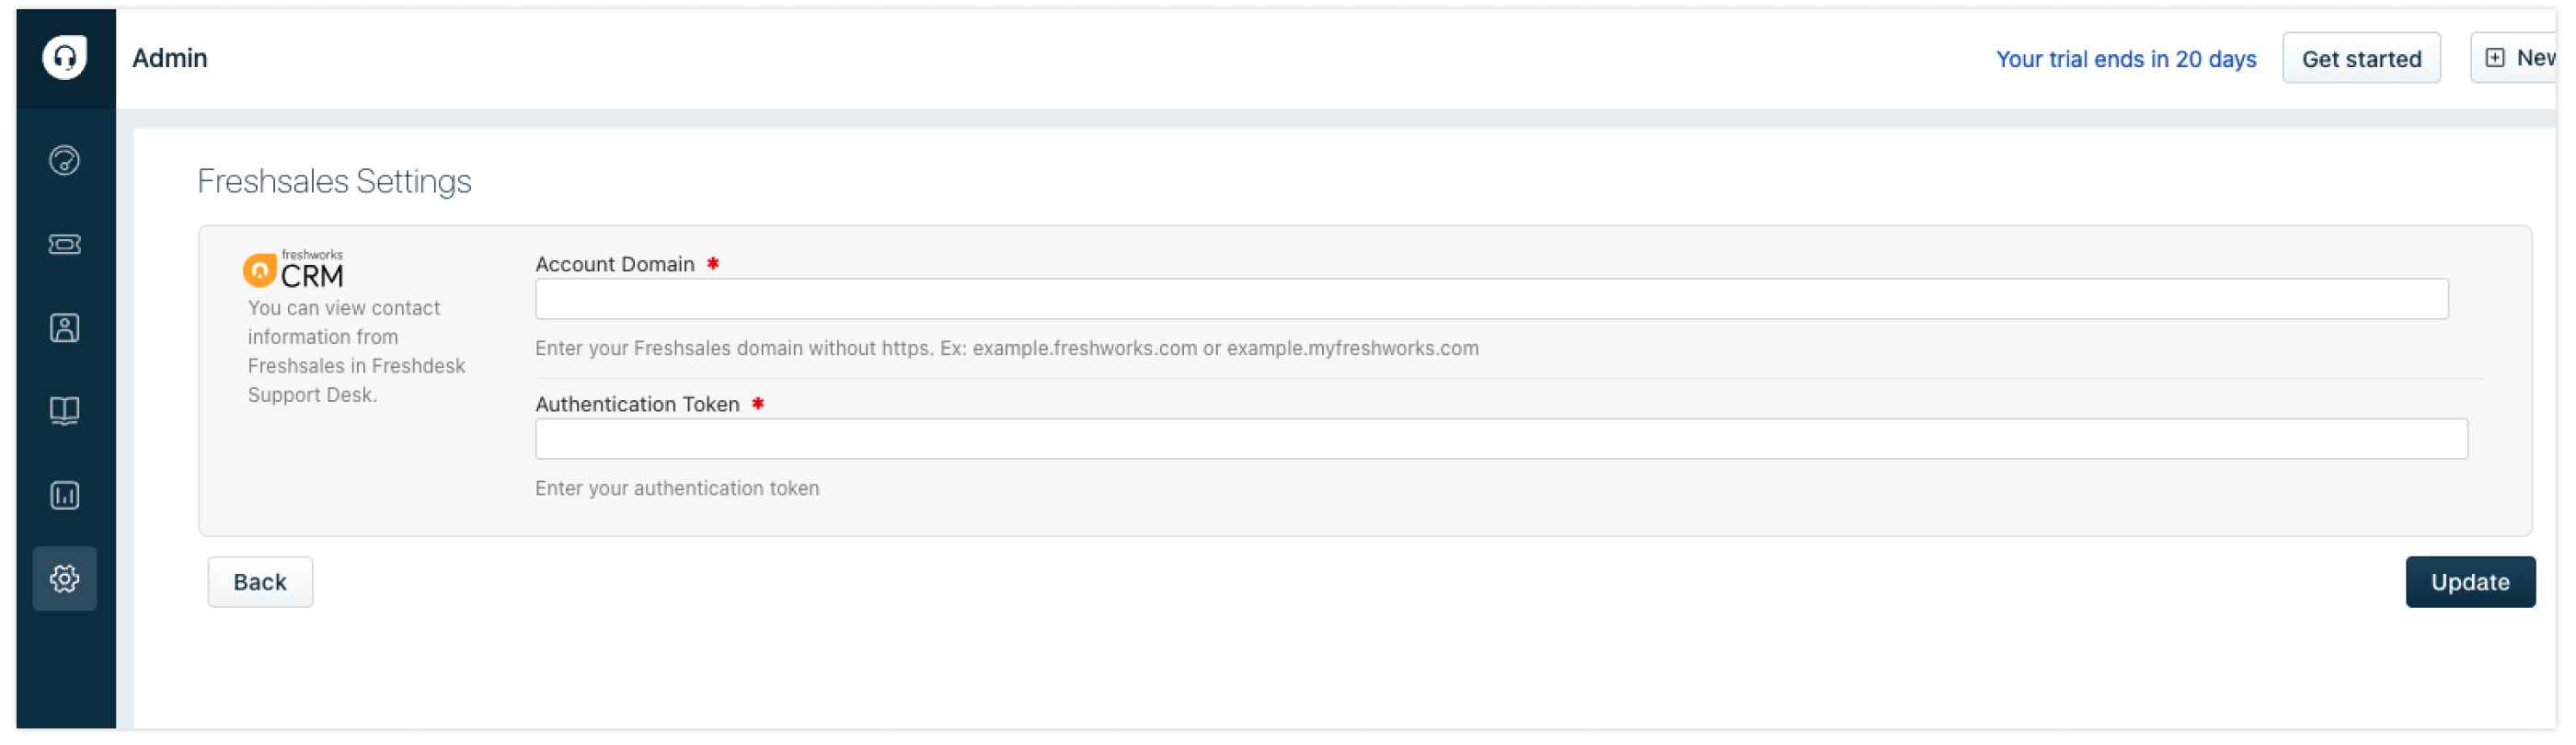Viewport: 2576px width, 745px height.
Task: Open the Solutions book sidebar icon
Action: tap(65, 412)
